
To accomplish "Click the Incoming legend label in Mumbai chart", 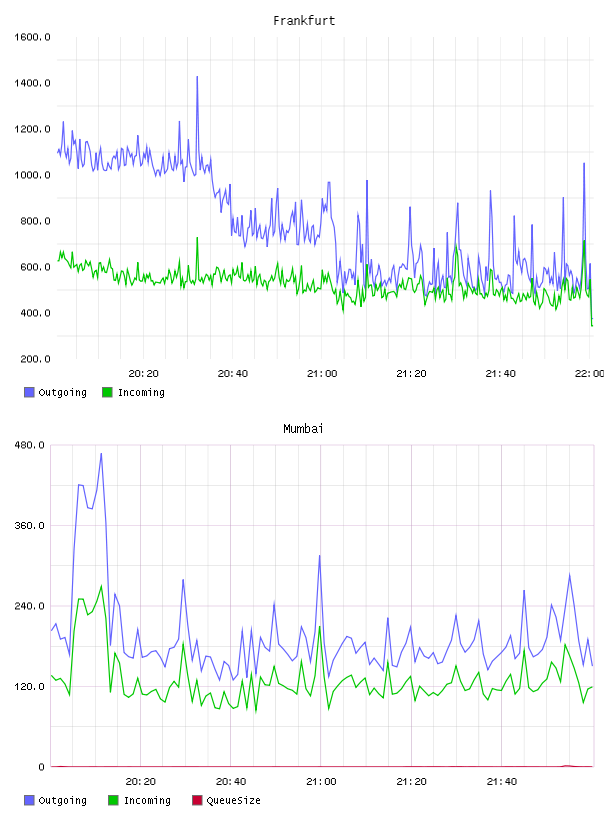I will click(147, 800).
